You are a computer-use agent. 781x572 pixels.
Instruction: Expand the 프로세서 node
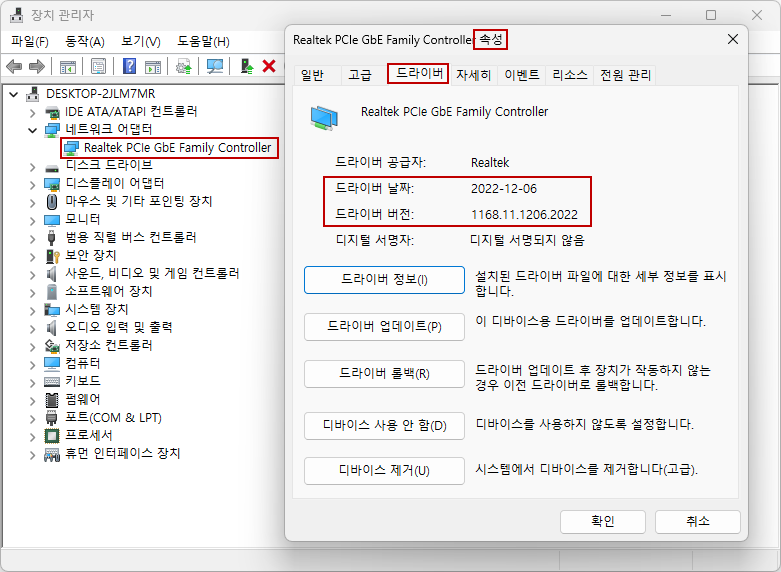pyautogui.click(x=32, y=436)
